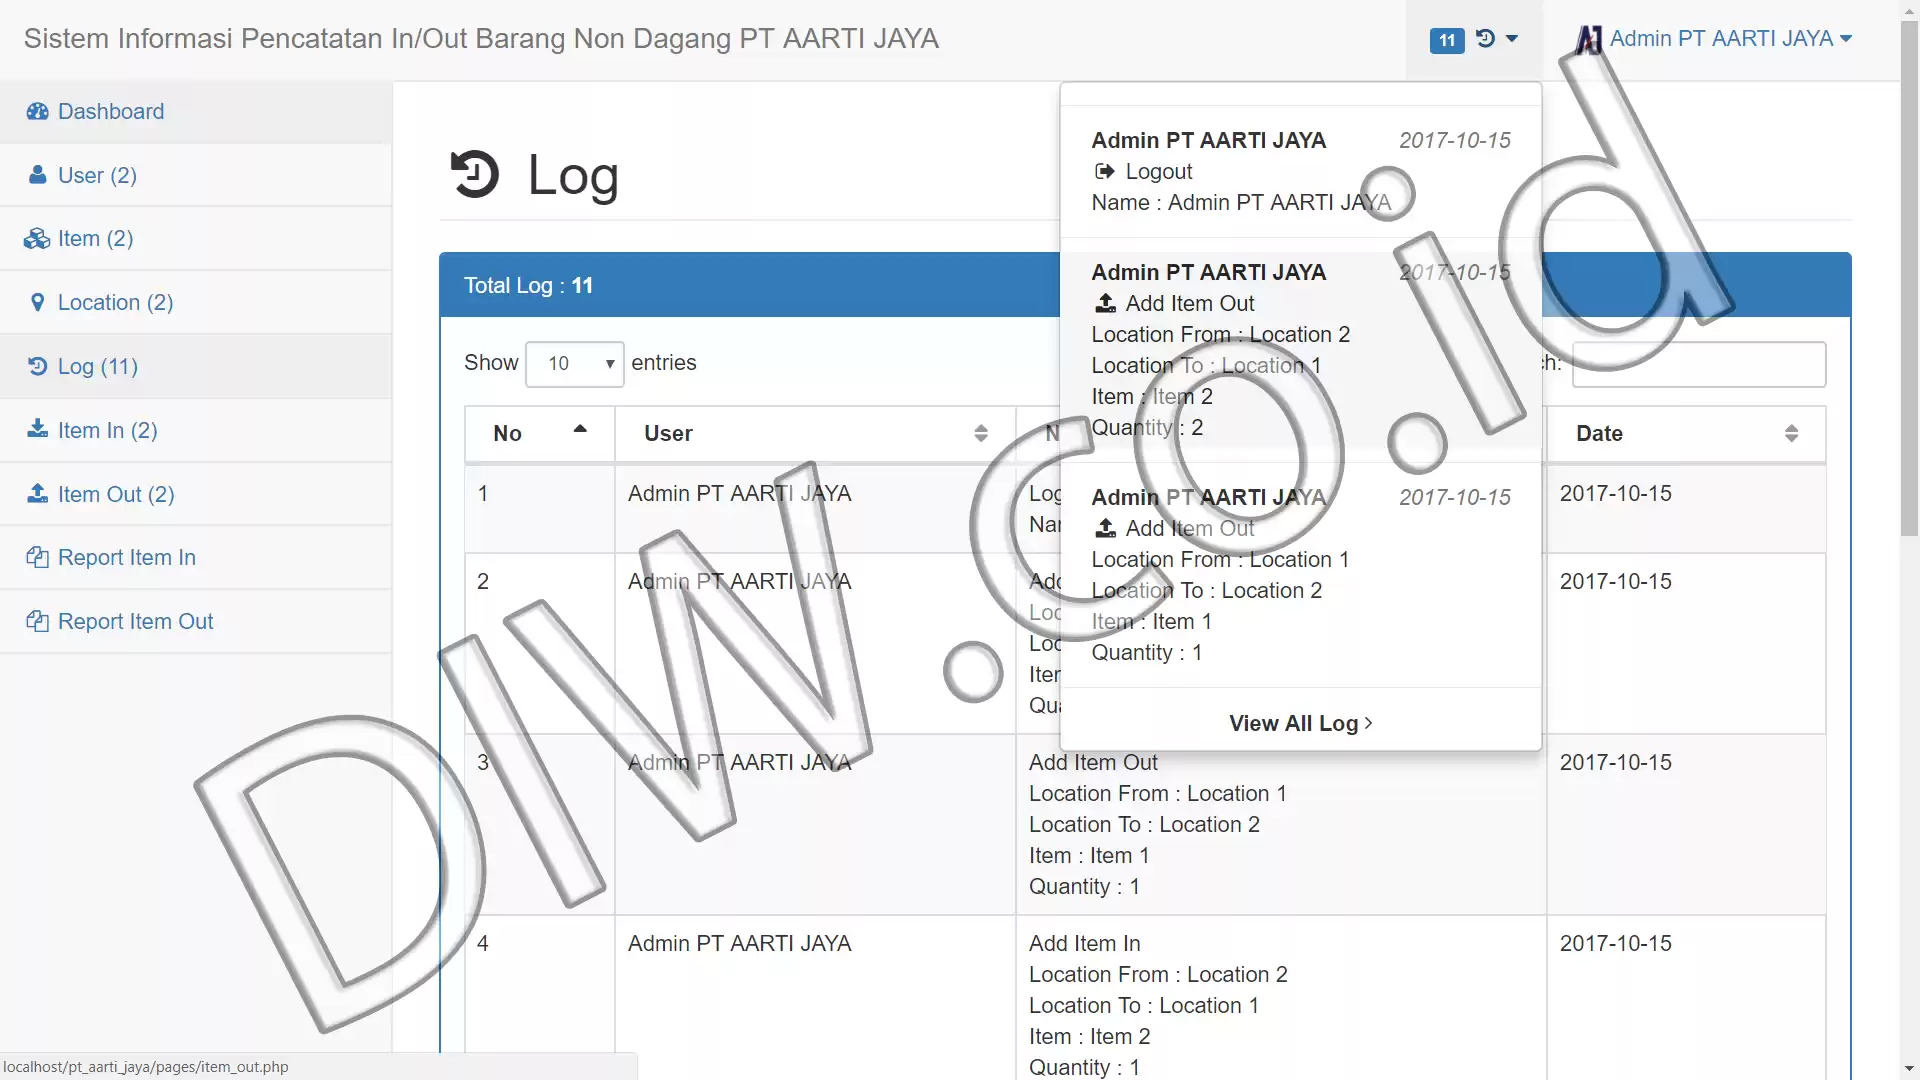Click the View All Log link
Image resolution: width=1920 pixels, height=1080 pixels.
[1300, 723]
